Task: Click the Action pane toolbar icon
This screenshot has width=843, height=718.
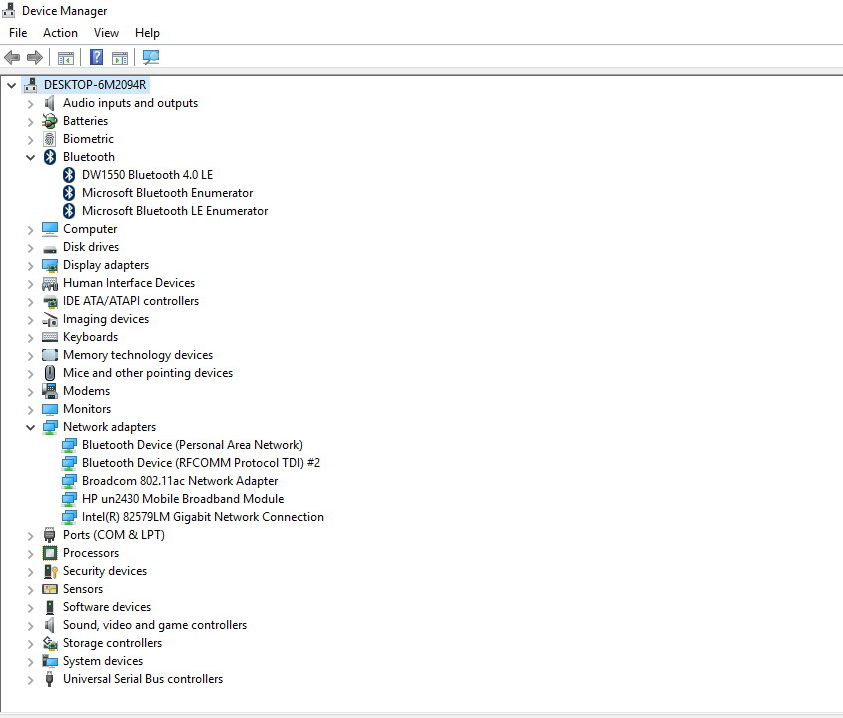Action: (120, 58)
